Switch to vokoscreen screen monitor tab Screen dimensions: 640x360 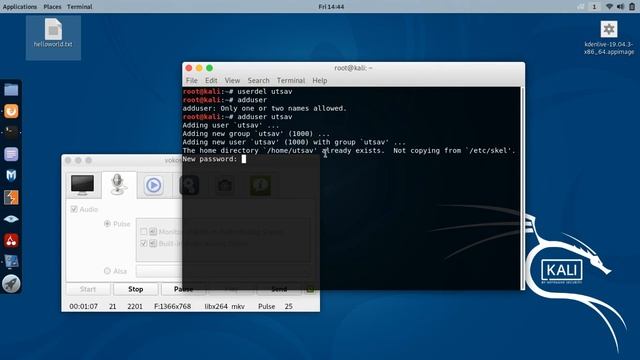click(82, 184)
